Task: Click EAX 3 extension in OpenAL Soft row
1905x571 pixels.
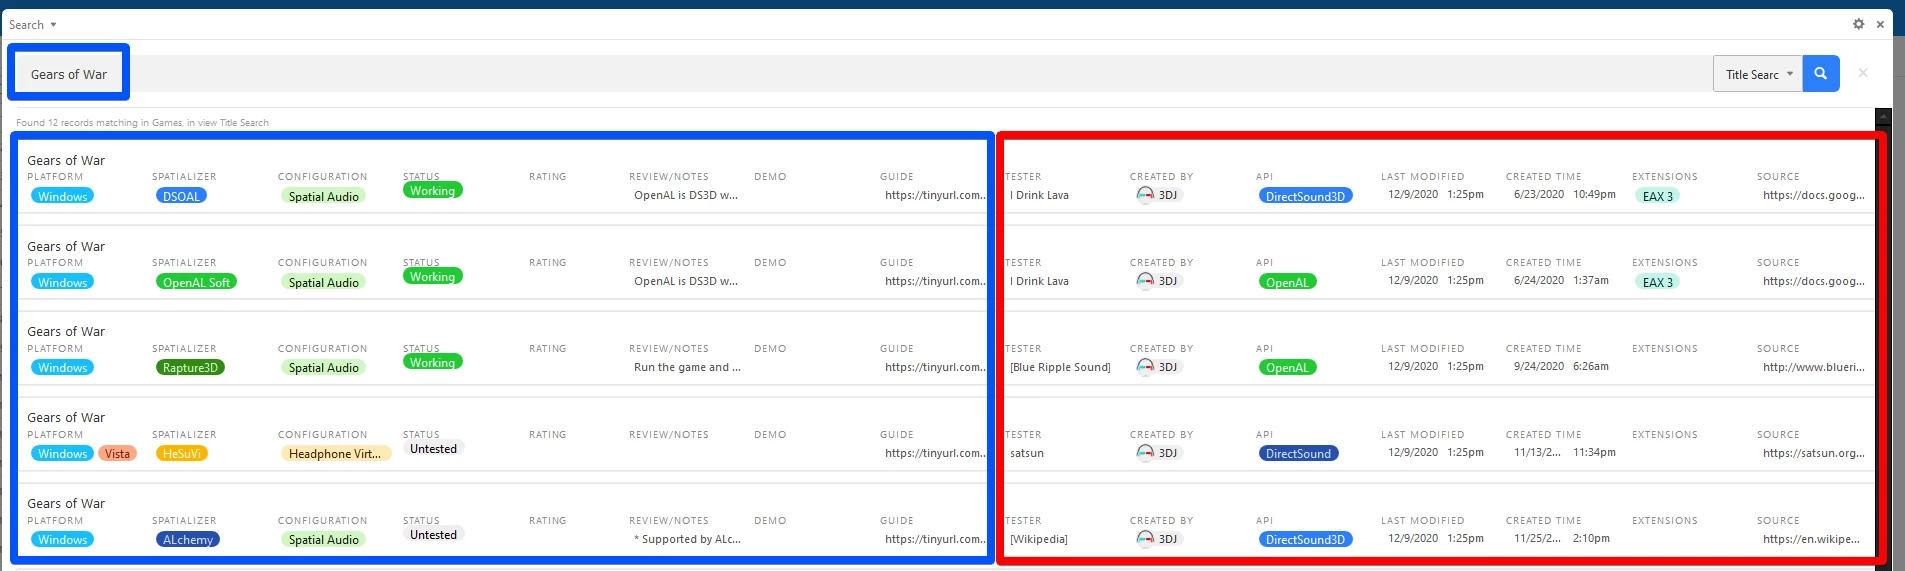Action: (1657, 282)
